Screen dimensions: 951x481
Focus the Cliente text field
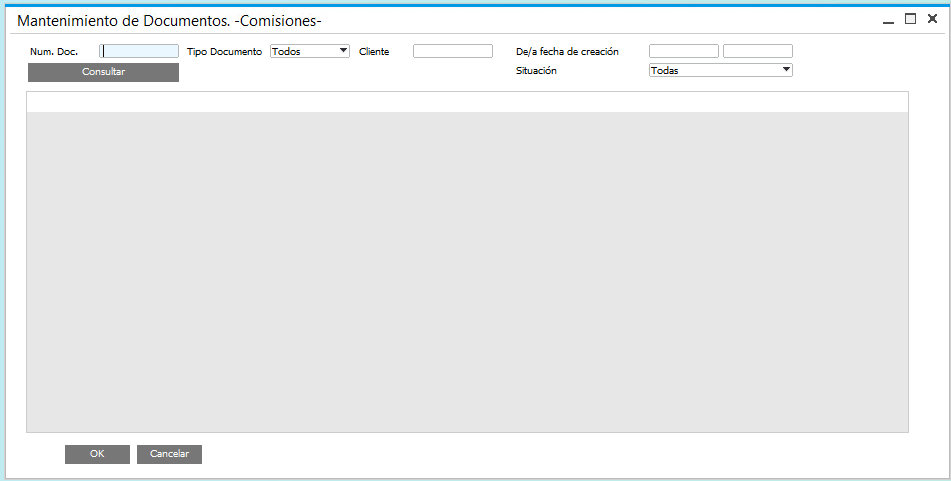click(x=453, y=52)
